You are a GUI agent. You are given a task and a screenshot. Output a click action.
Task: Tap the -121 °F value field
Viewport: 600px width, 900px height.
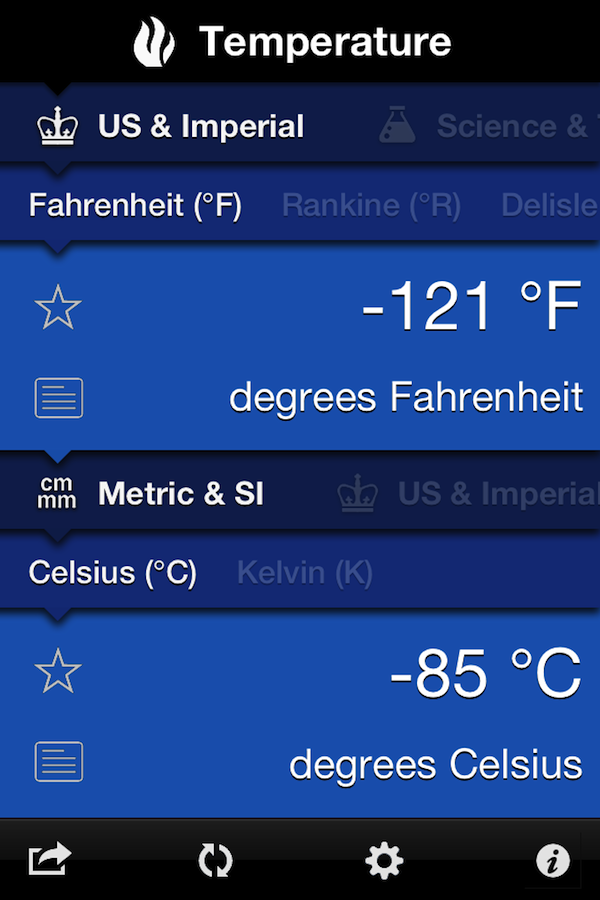click(x=471, y=307)
